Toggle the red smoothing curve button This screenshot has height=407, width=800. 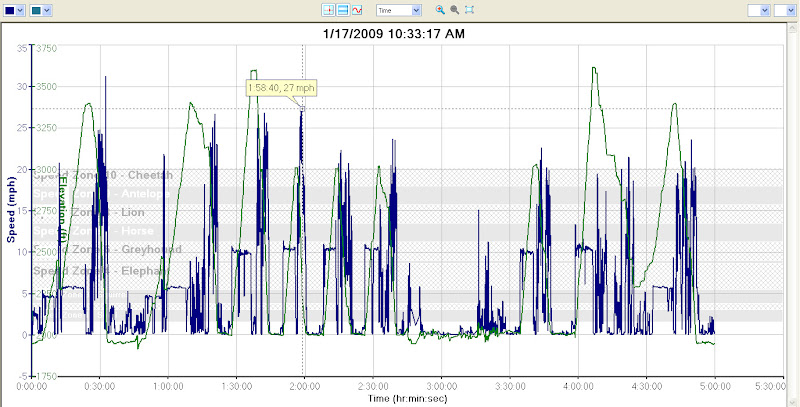tap(357, 10)
